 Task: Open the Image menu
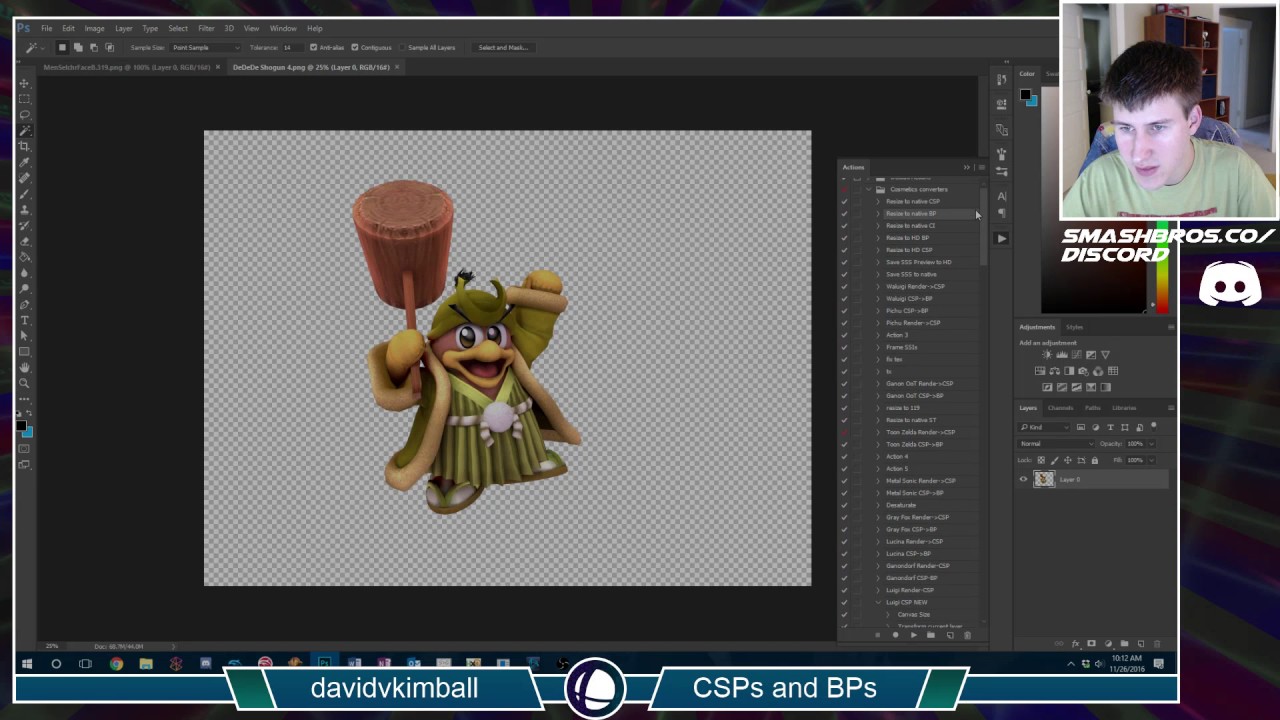tap(94, 28)
